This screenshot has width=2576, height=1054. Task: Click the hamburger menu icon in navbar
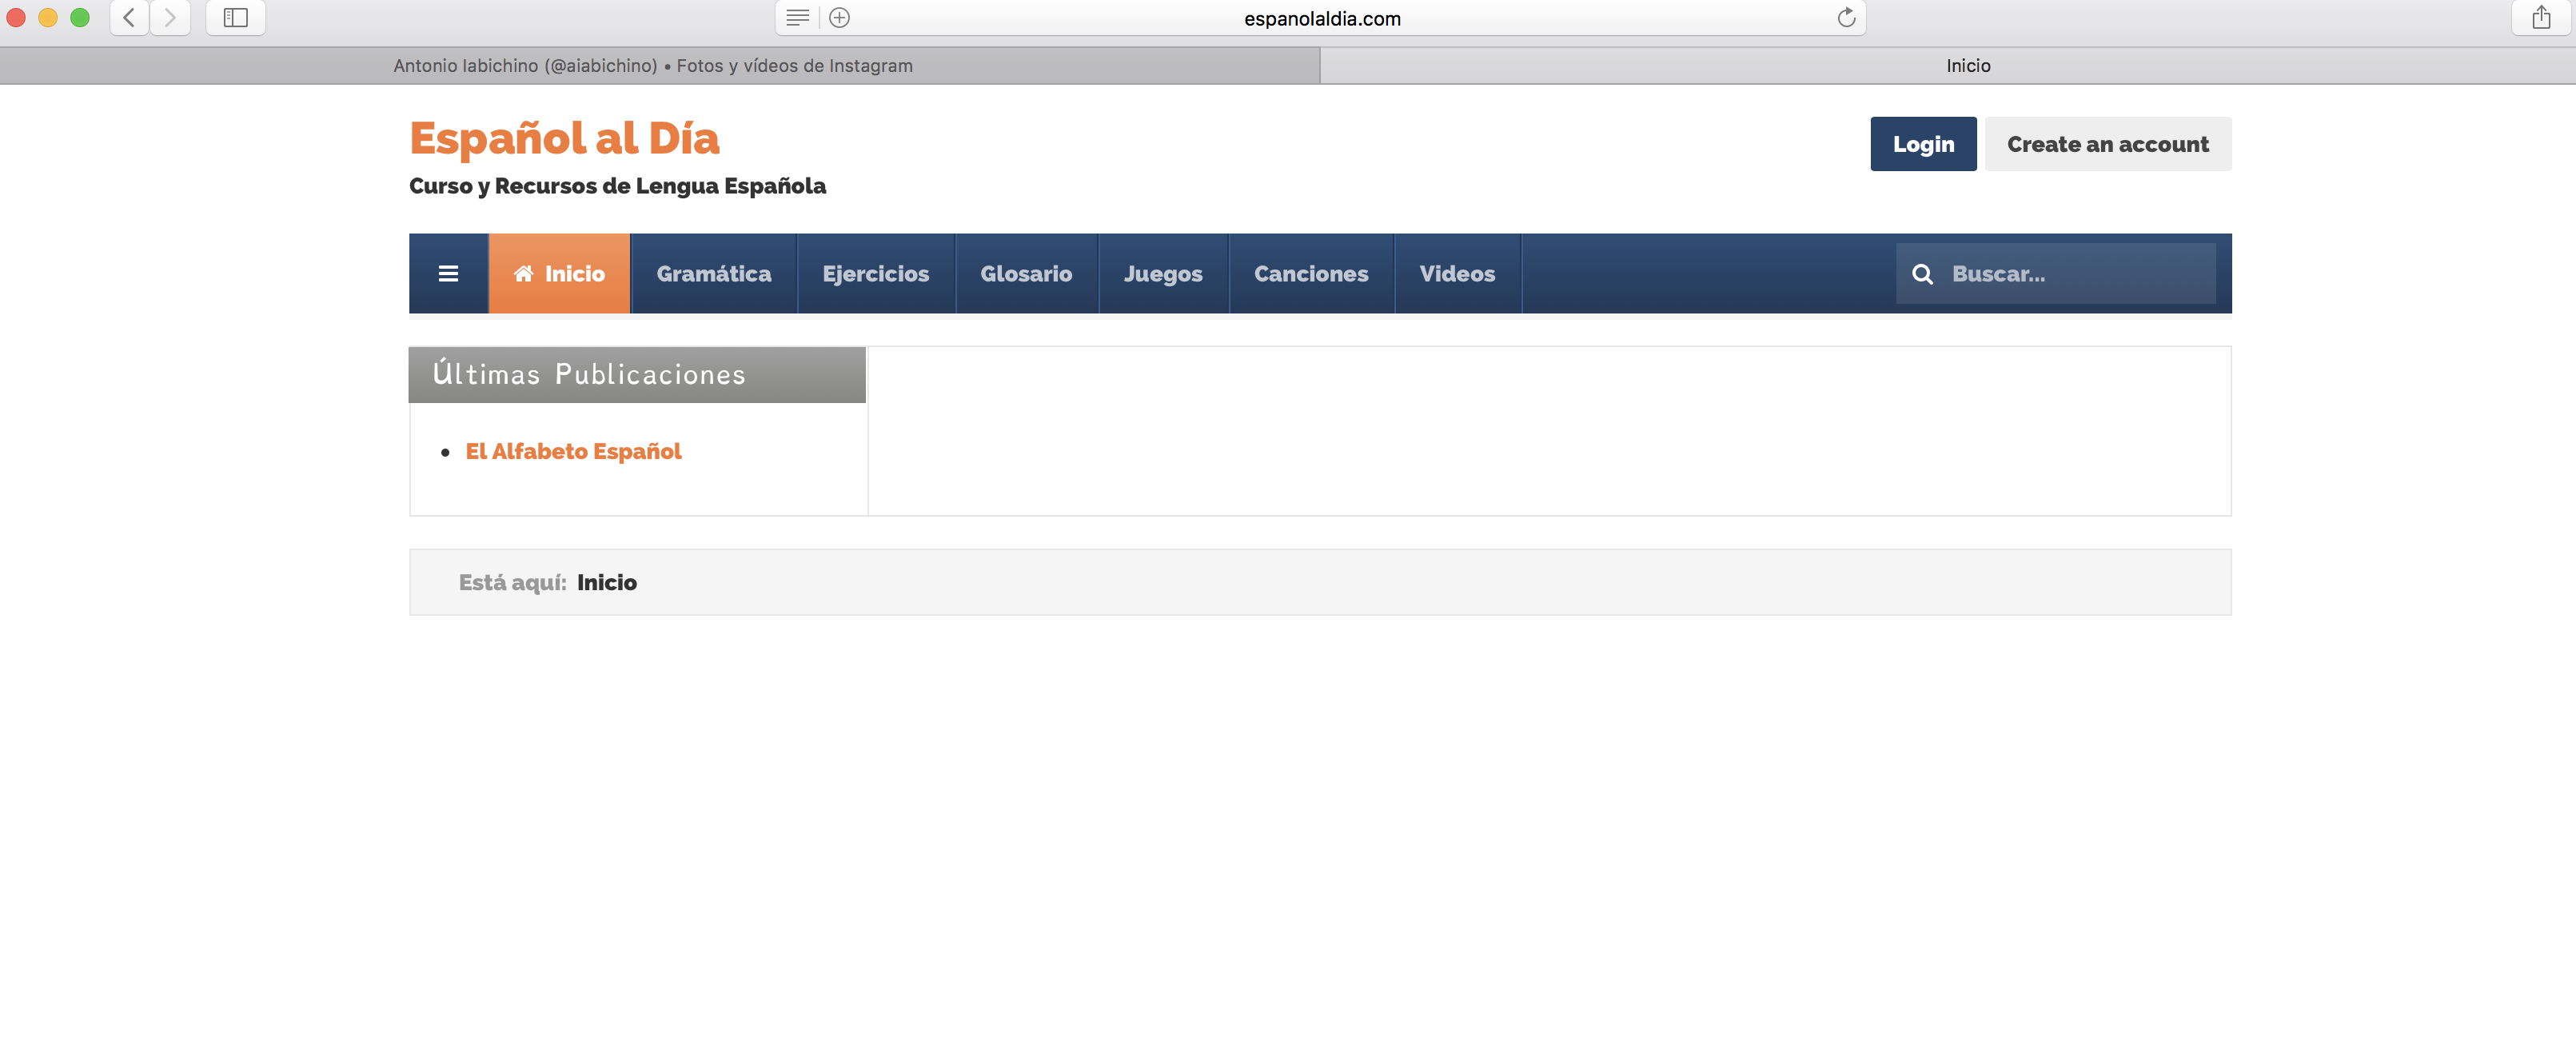(448, 273)
